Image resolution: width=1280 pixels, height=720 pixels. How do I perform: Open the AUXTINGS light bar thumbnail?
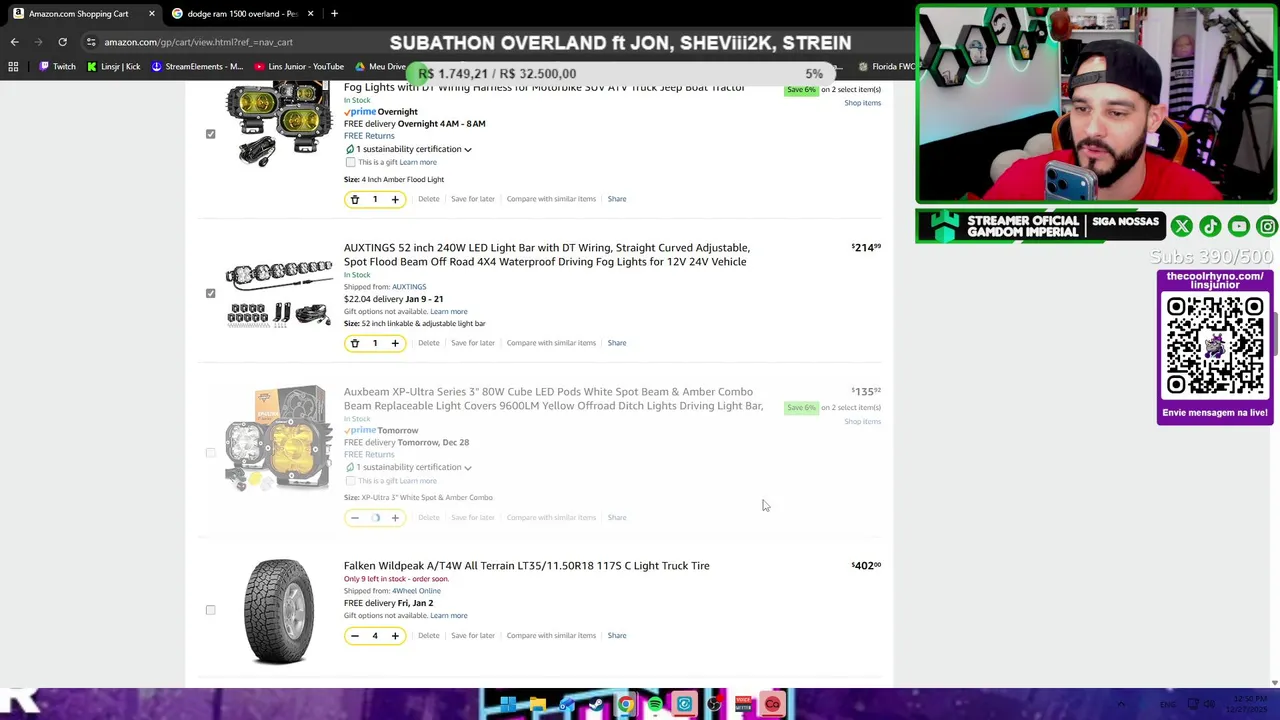tap(279, 294)
